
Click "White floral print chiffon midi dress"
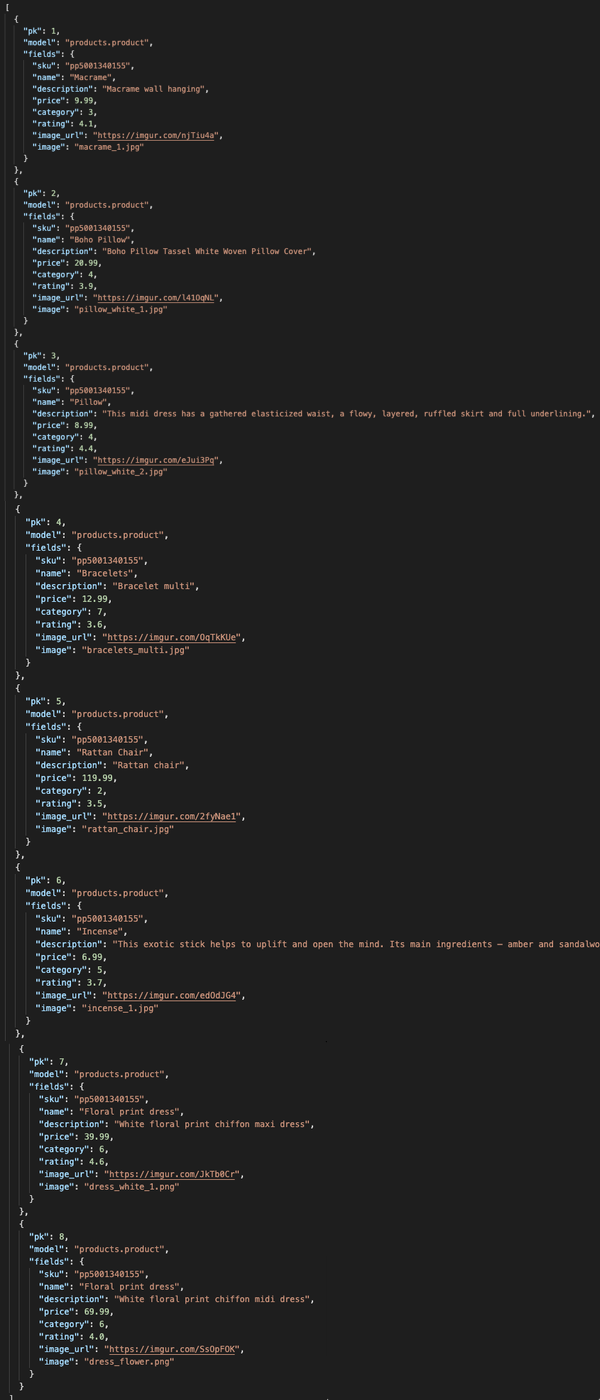pyautogui.click(x=214, y=1298)
